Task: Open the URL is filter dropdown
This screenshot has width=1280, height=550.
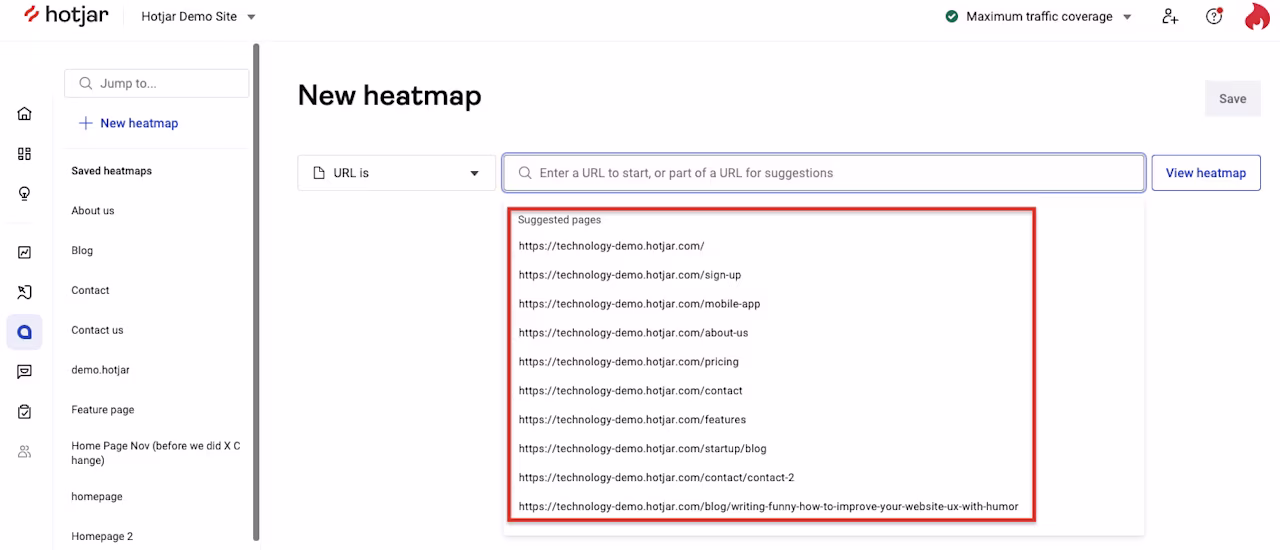Action: 396,173
